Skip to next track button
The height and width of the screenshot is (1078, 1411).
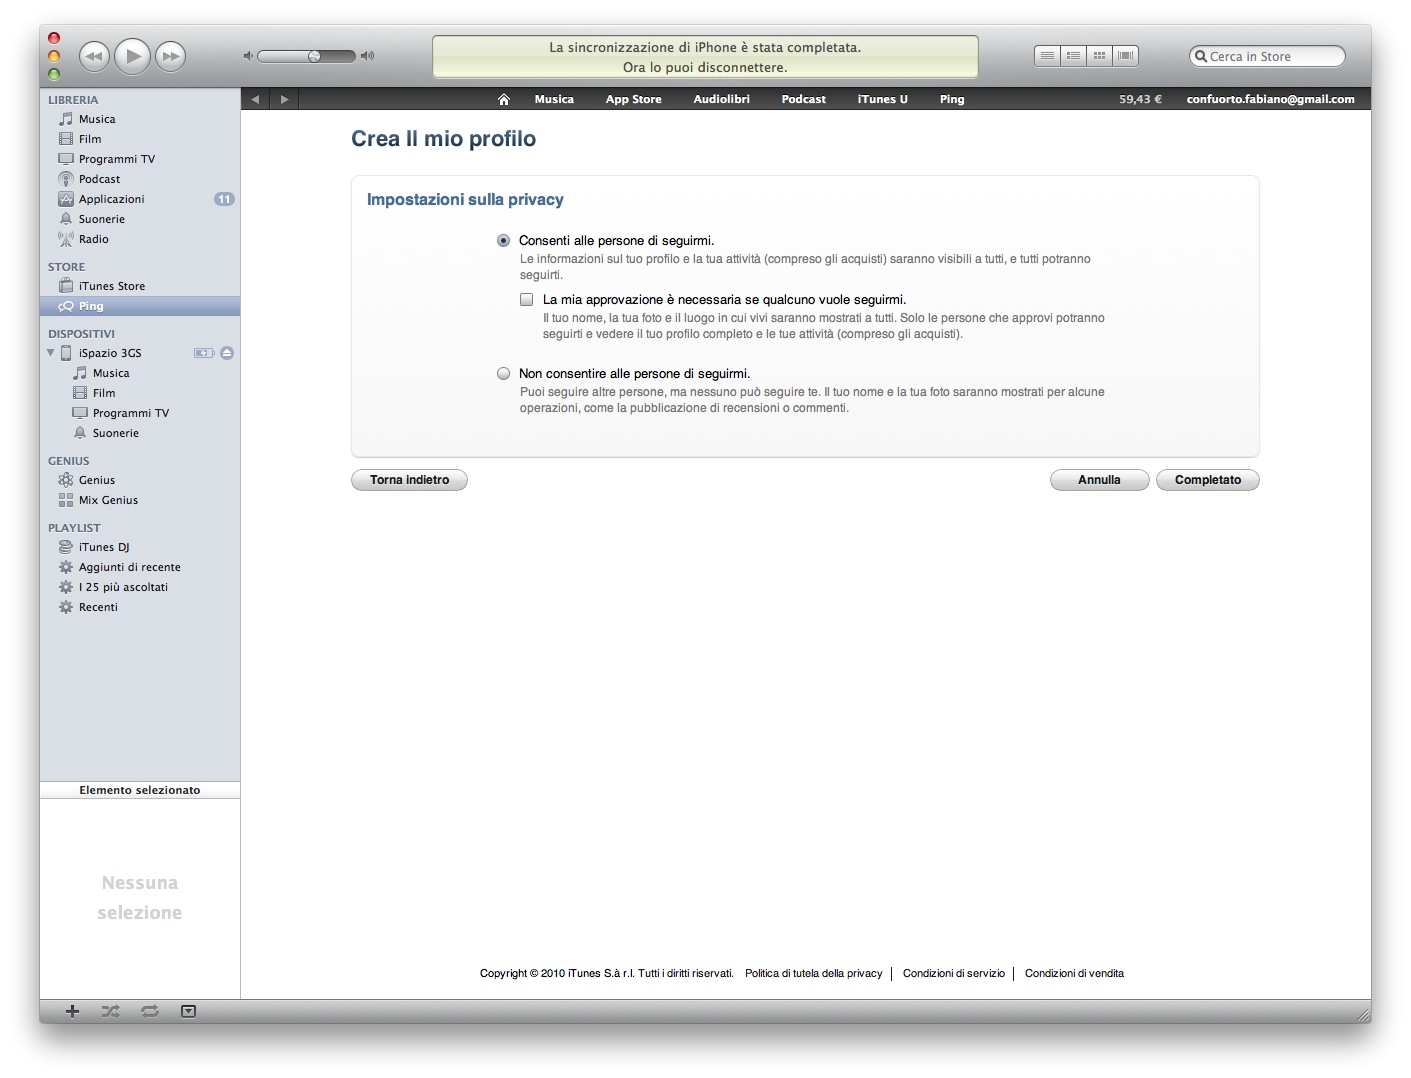171,56
